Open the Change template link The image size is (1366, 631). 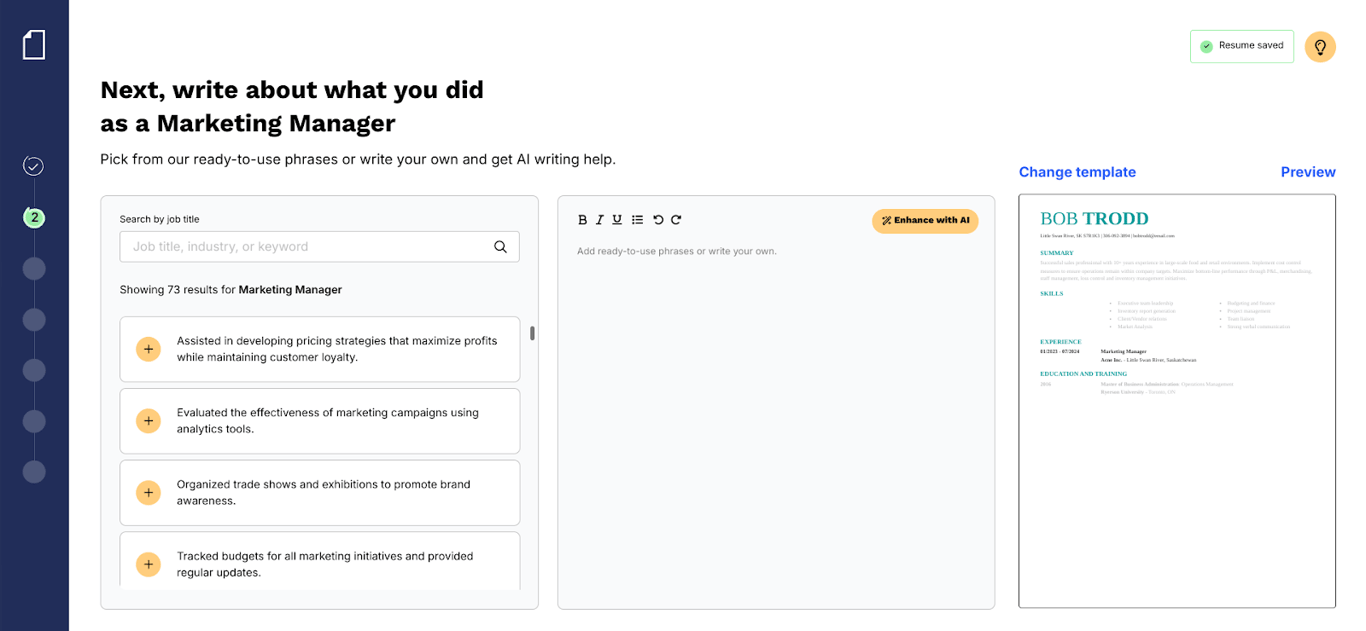1077,172
